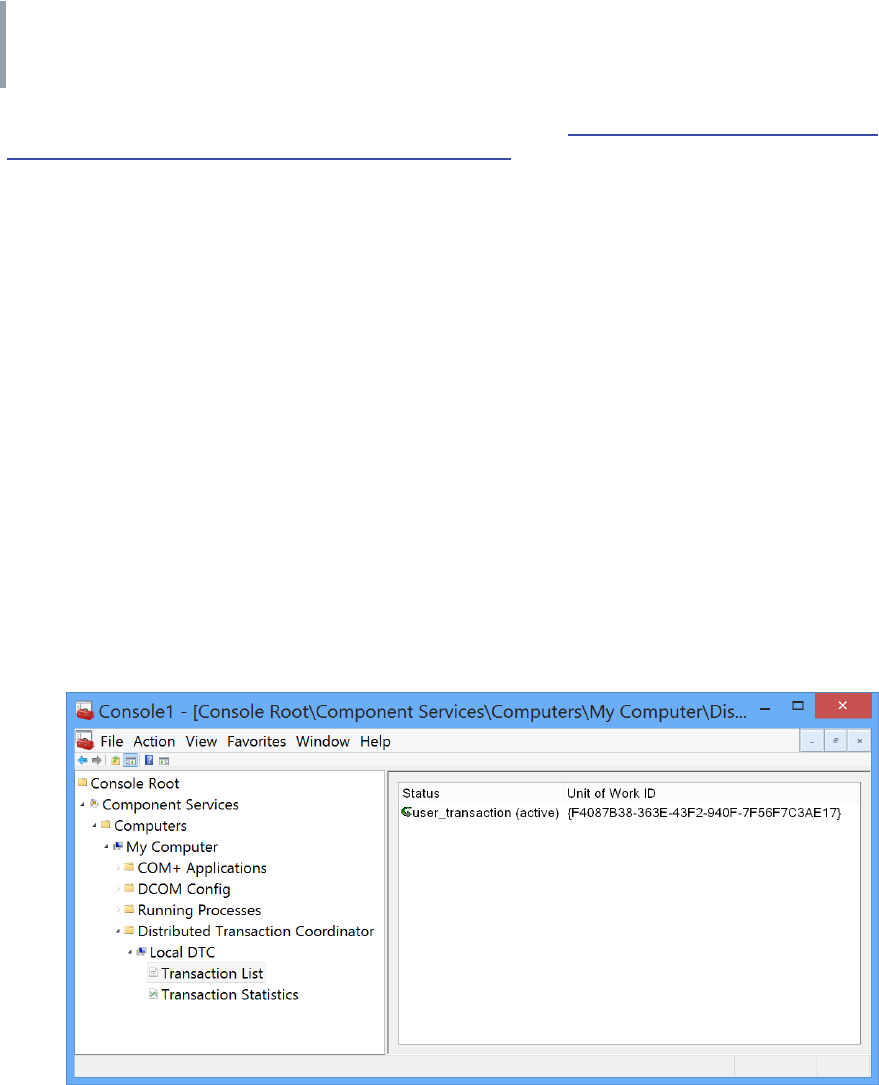The height and width of the screenshot is (1085, 879).
Task: Minimize the inner MMC child window
Action: point(812,741)
